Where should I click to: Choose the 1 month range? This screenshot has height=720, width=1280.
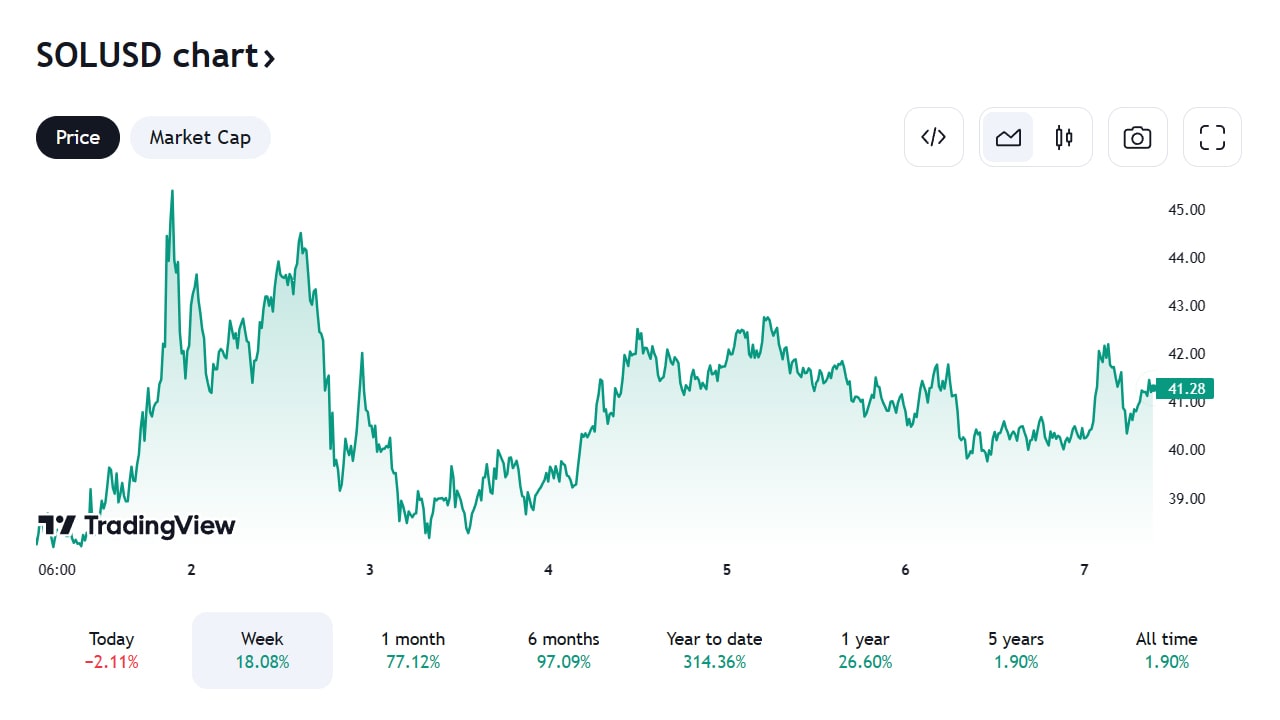[x=413, y=650]
